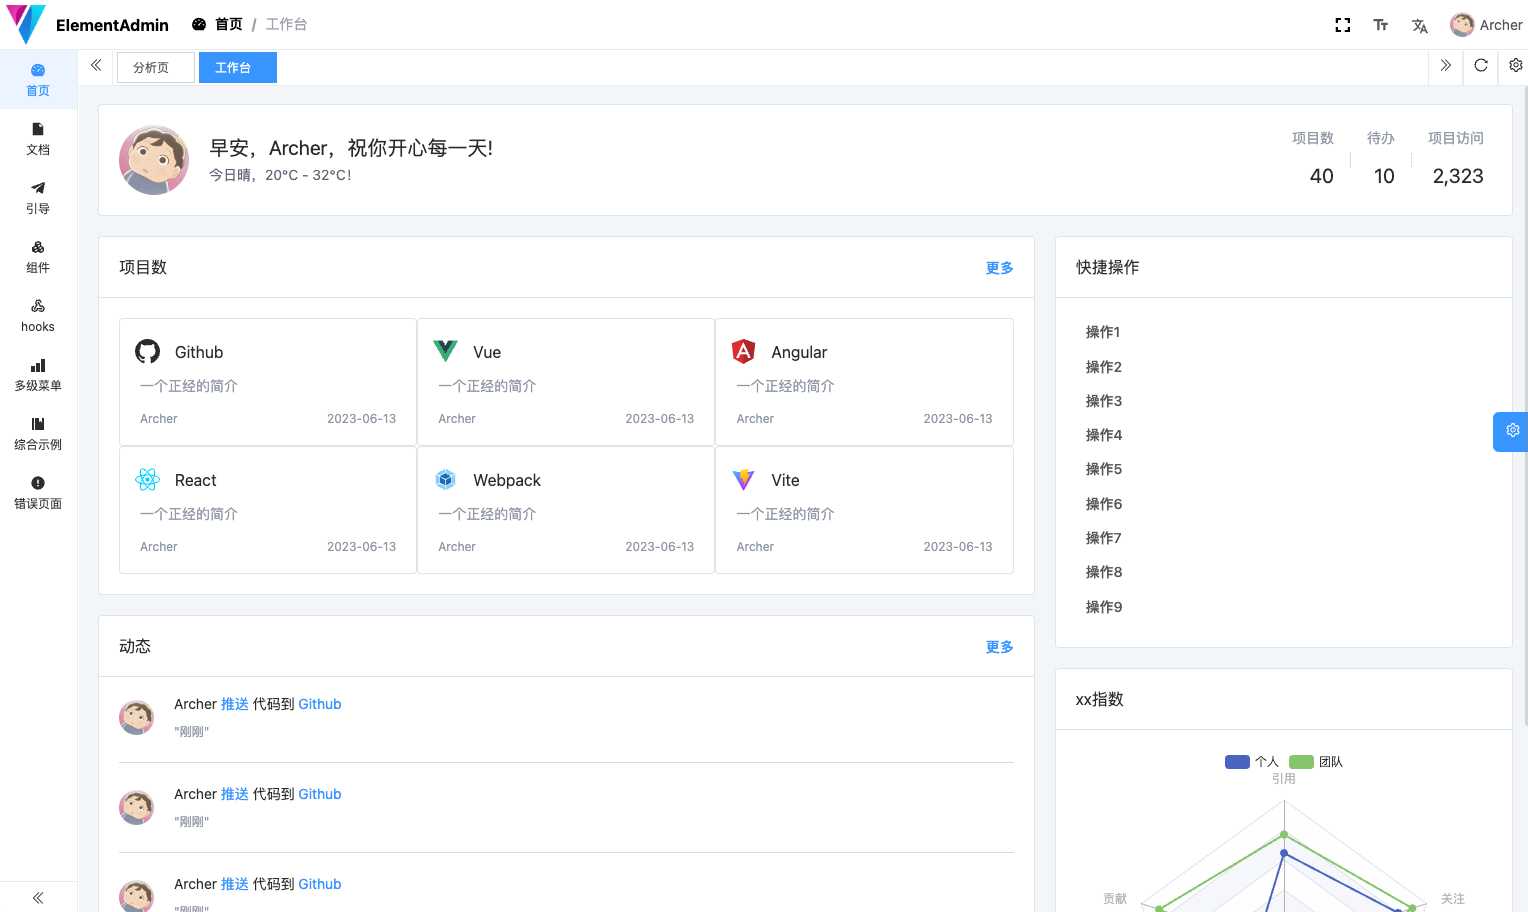Click large Archer avatar in greeting card
Viewport: 1528px width, 912px height.
[x=154, y=160]
